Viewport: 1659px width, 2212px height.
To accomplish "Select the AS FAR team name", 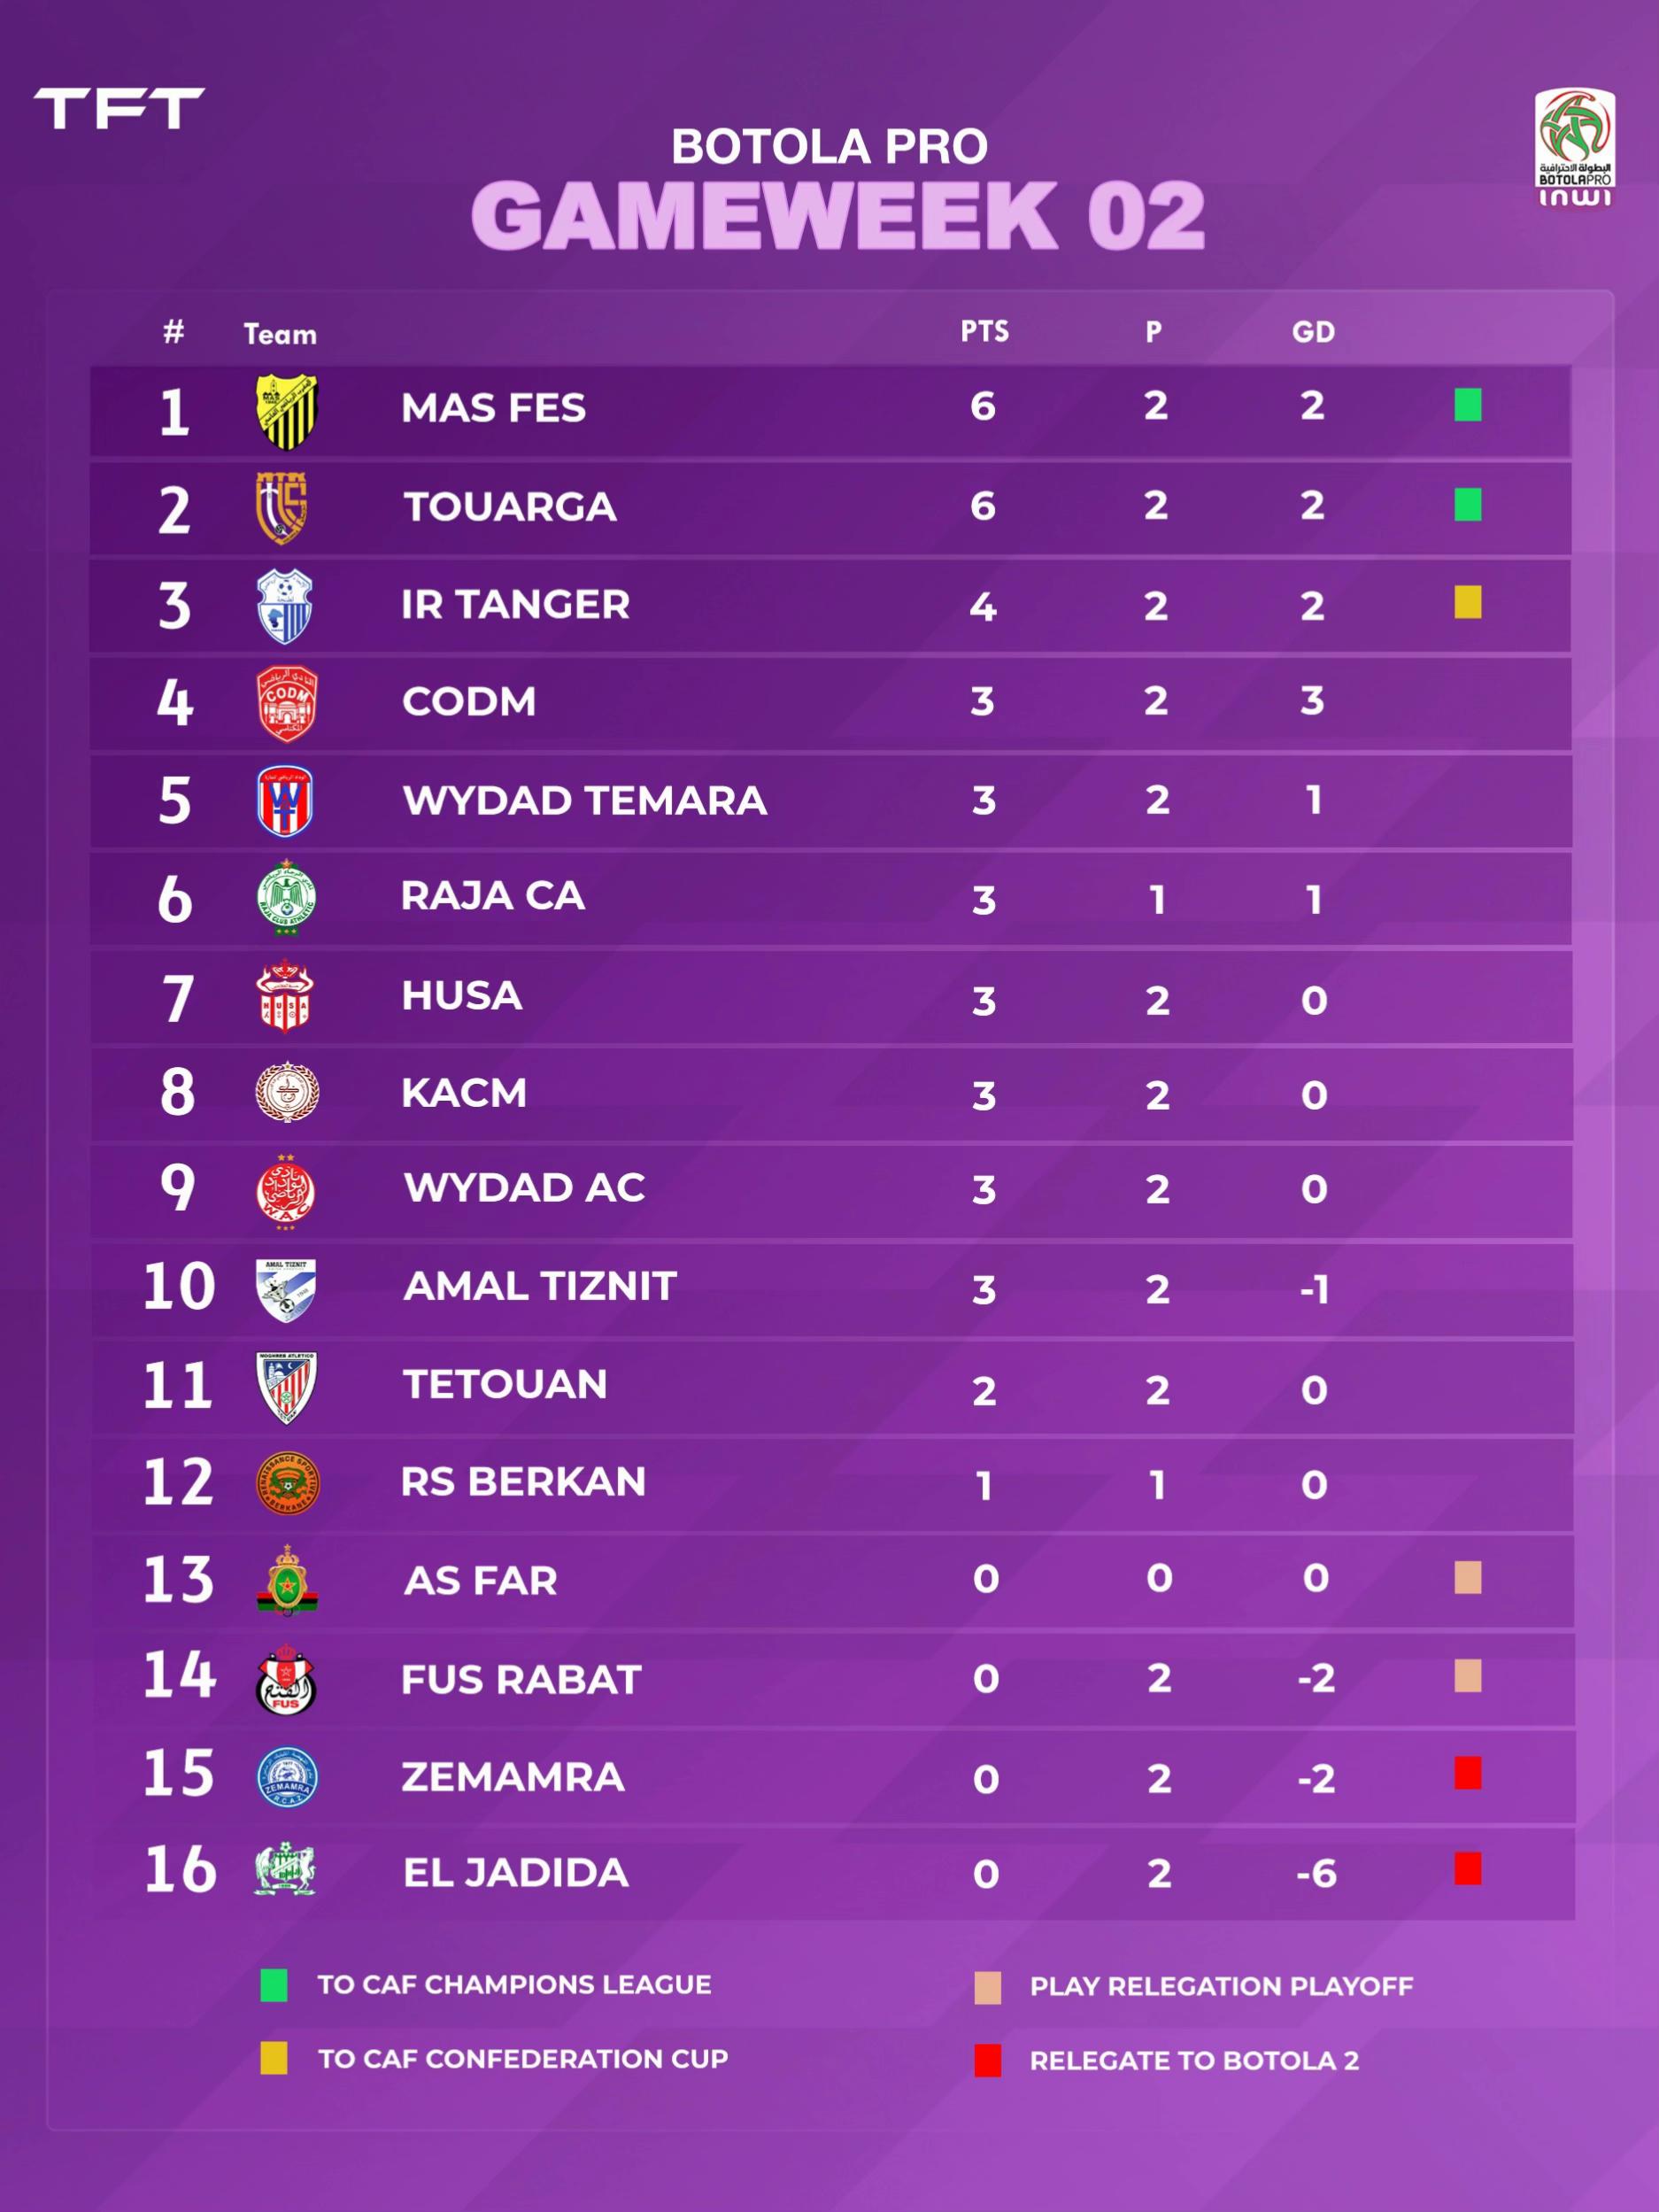I will (x=481, y=1581).
